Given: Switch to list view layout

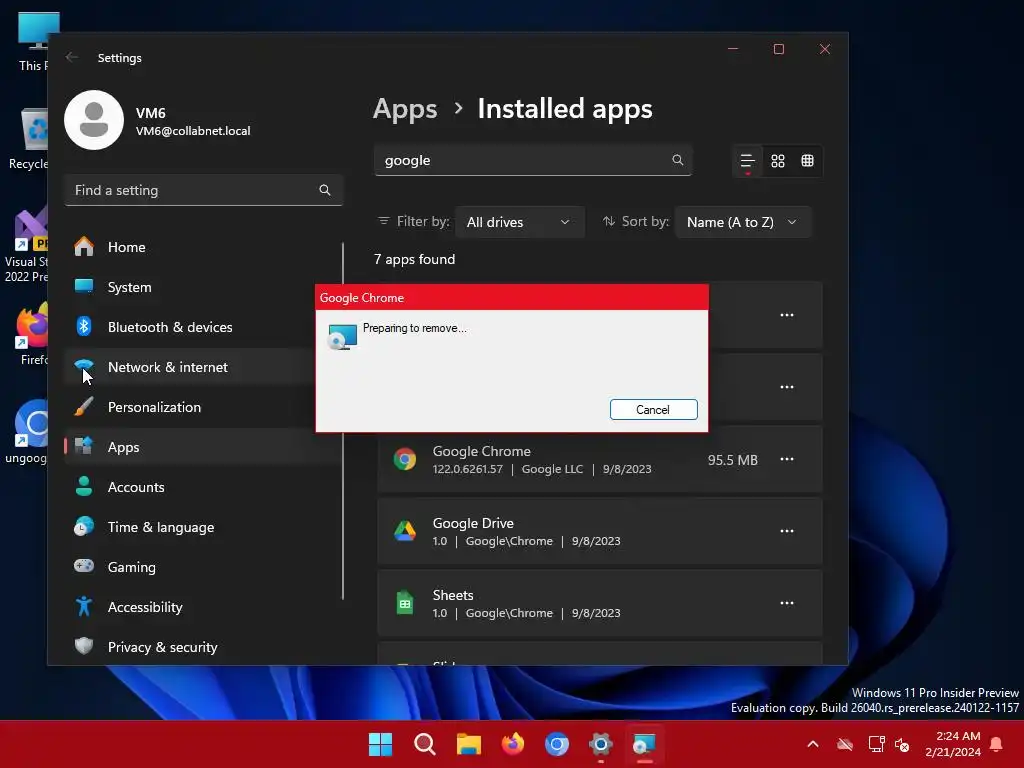Looking at the screenshot, I should [747, 161].
